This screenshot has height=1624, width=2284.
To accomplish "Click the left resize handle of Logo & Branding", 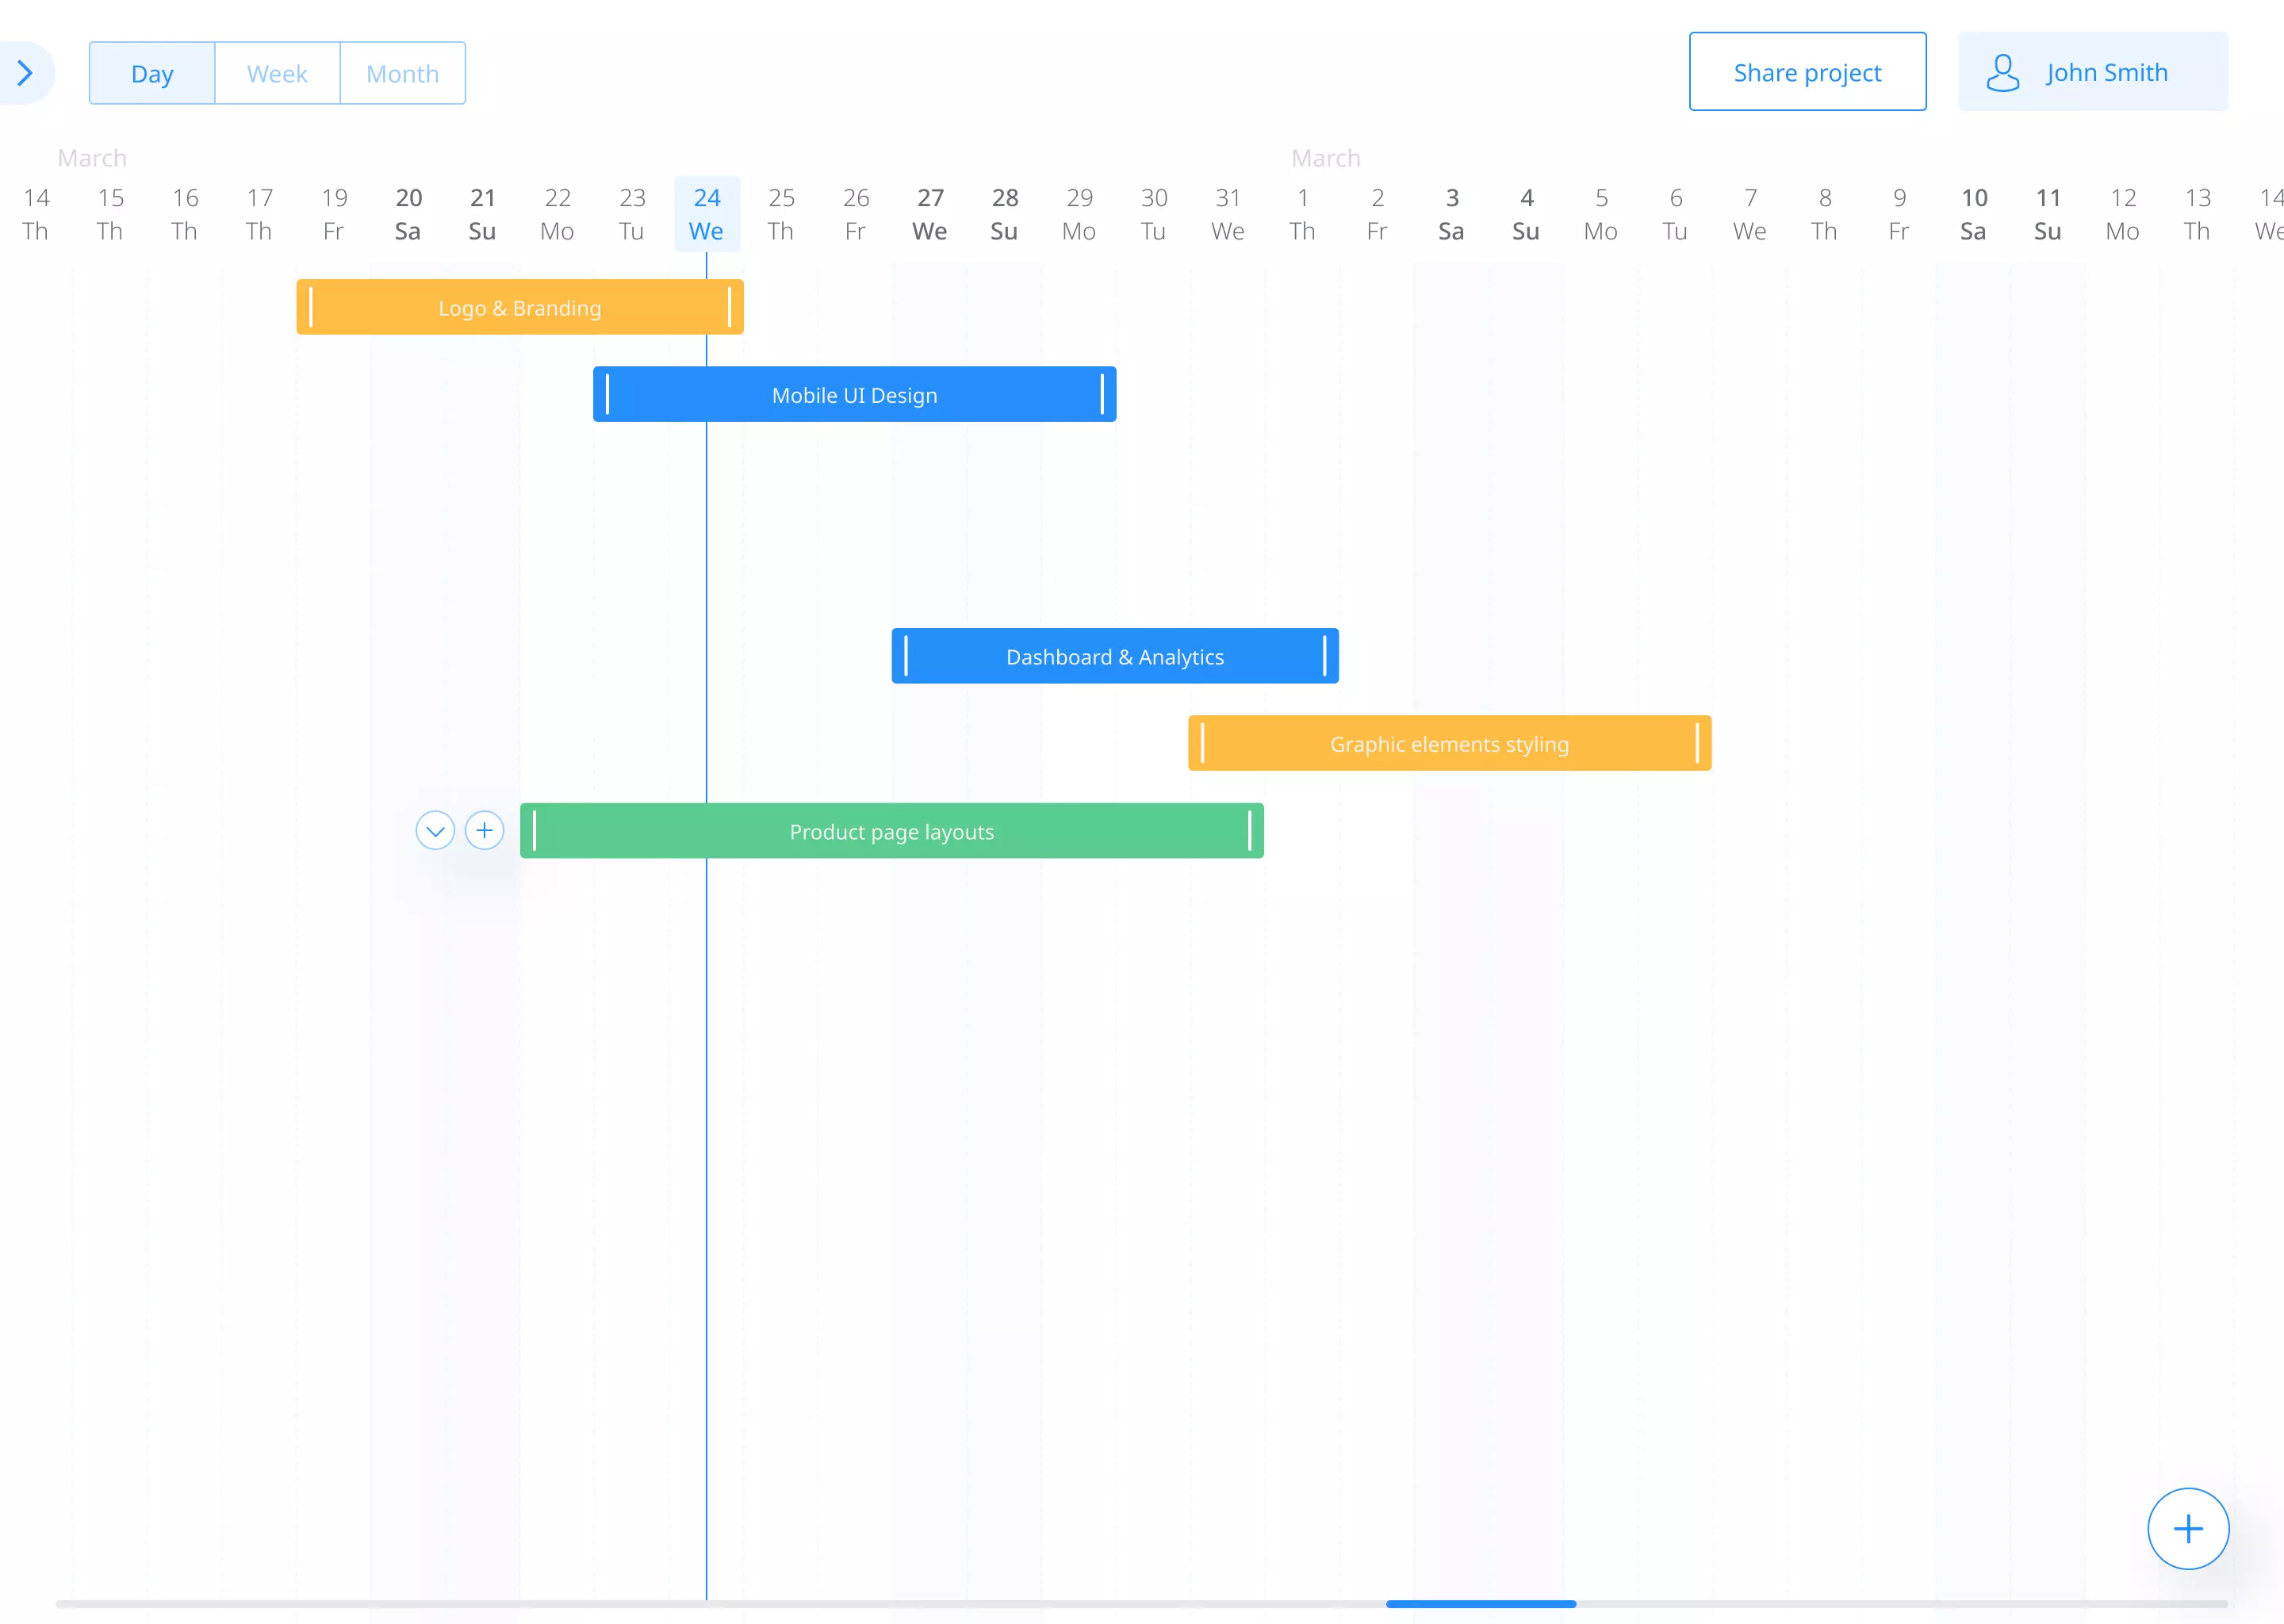I will pyautogui.click(x=311, y=307).
